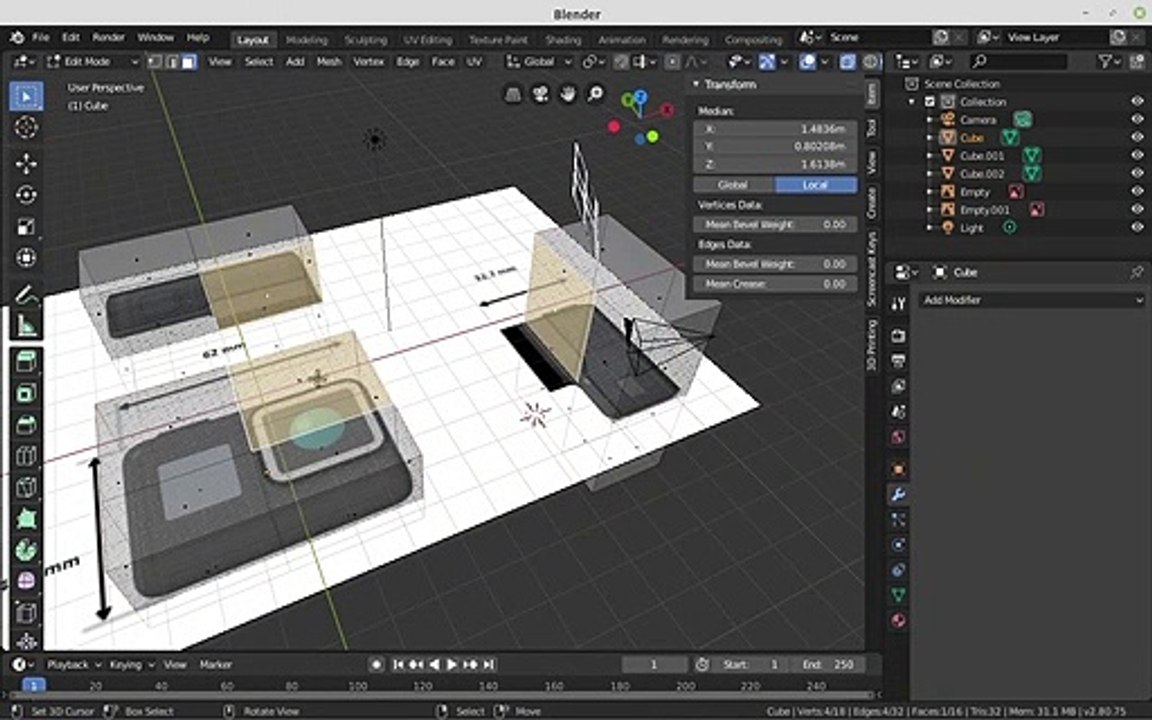
Task: Enable face select mode
Action: pos(189,62)
